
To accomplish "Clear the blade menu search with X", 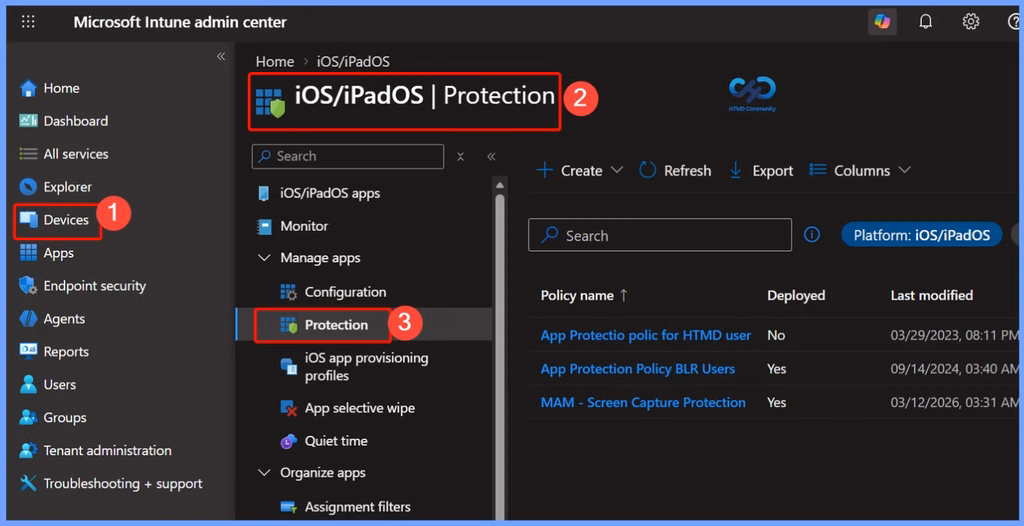I will [460, 156].
